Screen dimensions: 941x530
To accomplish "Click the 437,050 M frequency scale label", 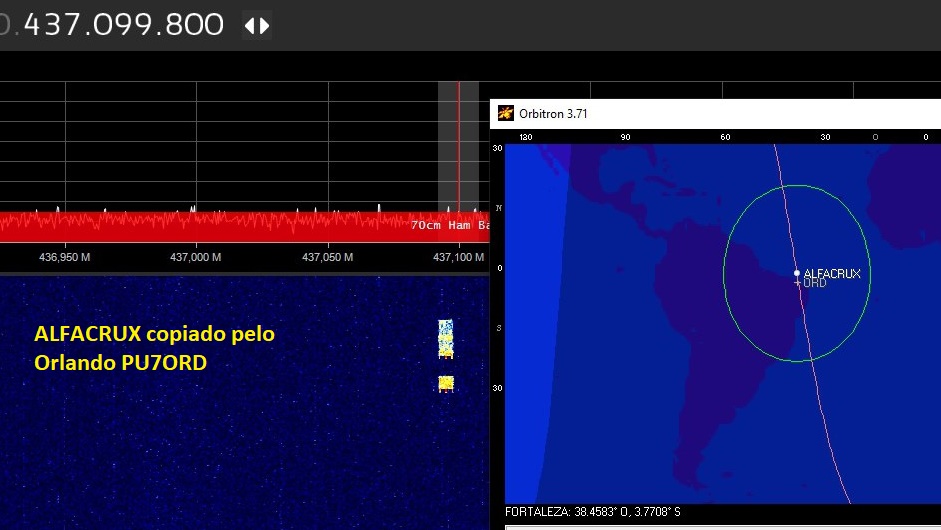I will click(327, 257).
